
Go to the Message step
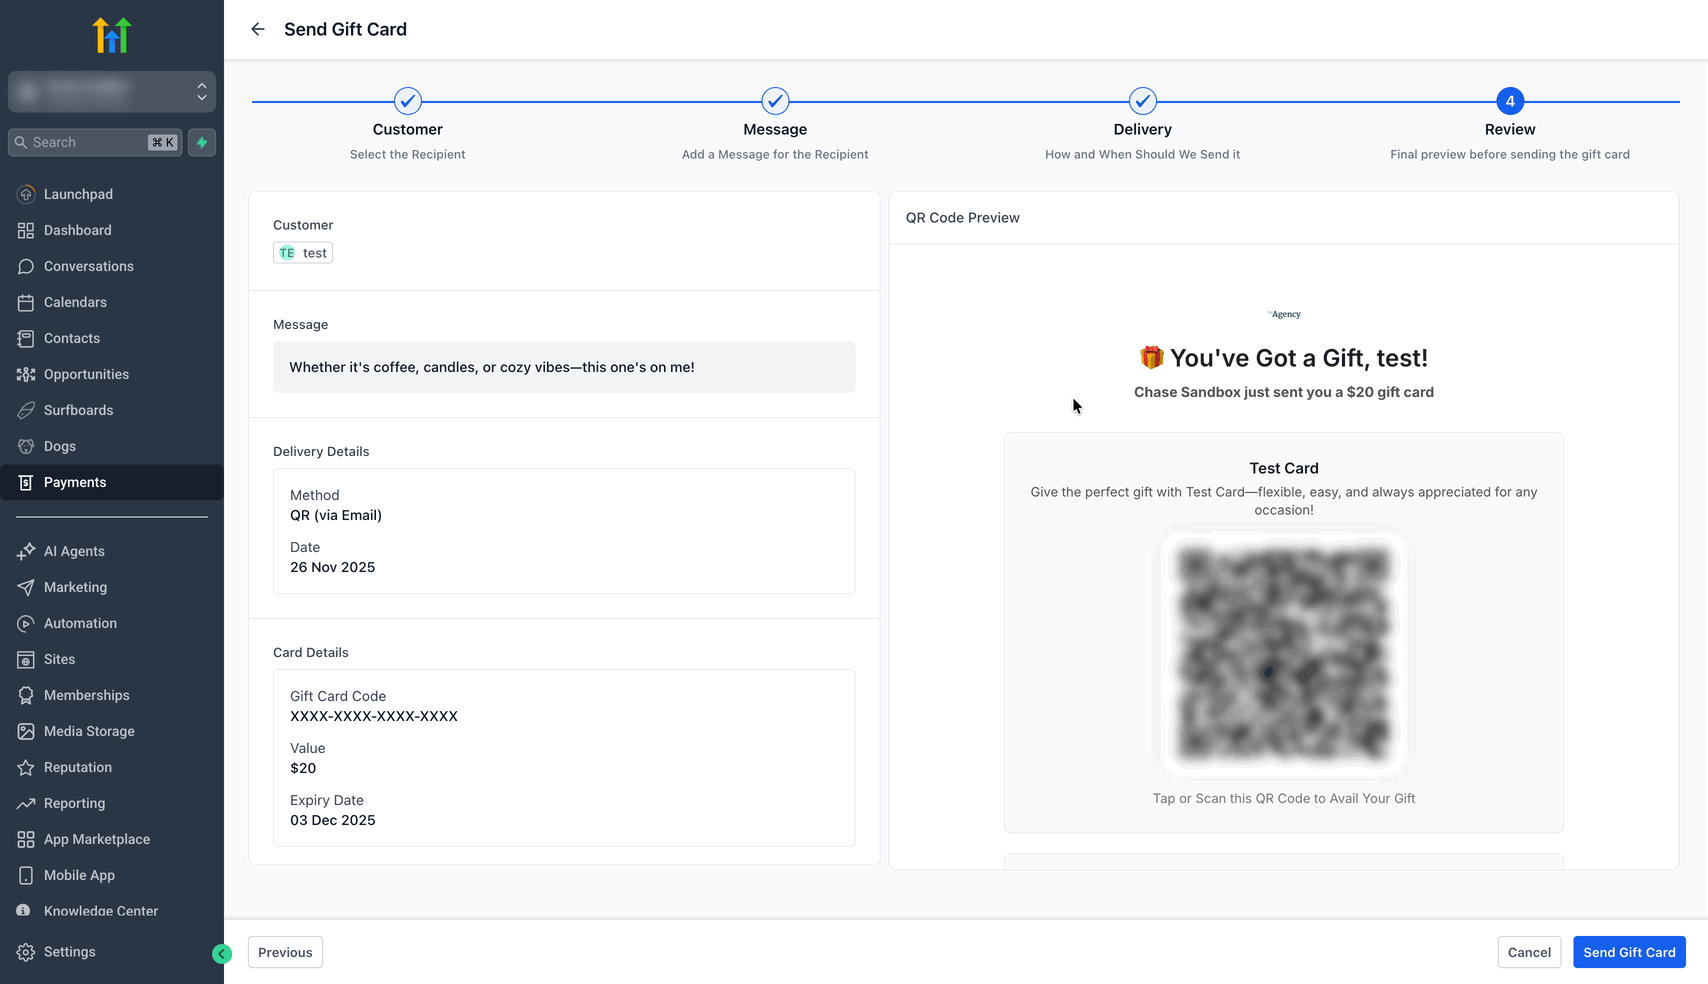pos(775,101)
